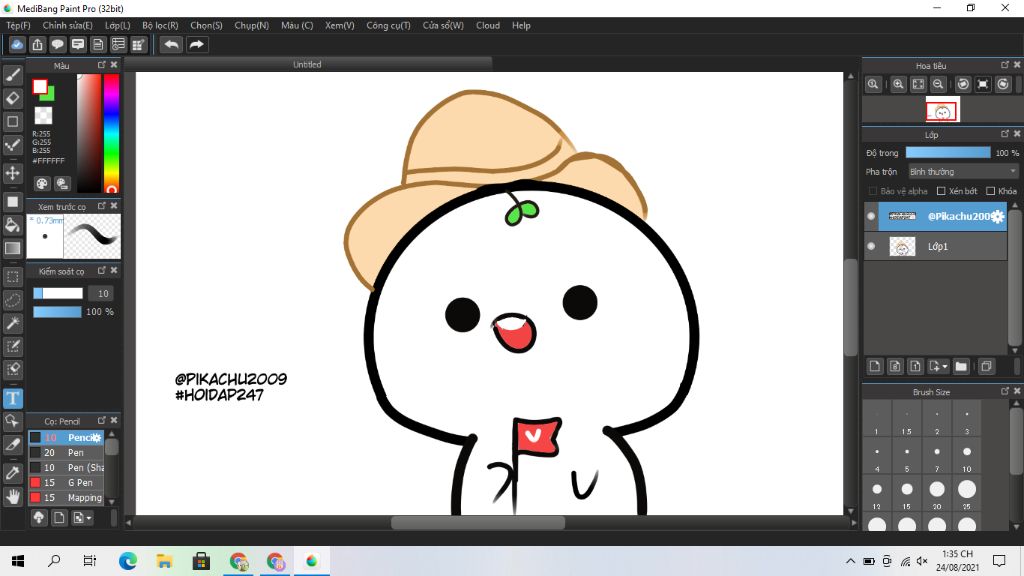Viewport: 1024px width, 576px height.
Task: Select the Bucket fill tool
Action: tap(12, 225)
